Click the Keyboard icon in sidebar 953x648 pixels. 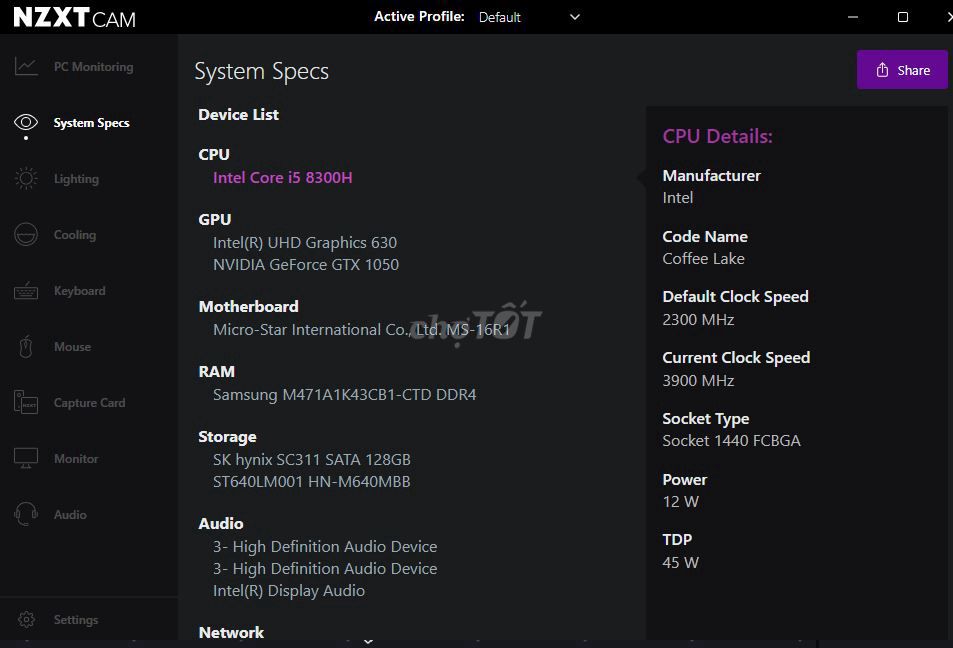[26, 291]
